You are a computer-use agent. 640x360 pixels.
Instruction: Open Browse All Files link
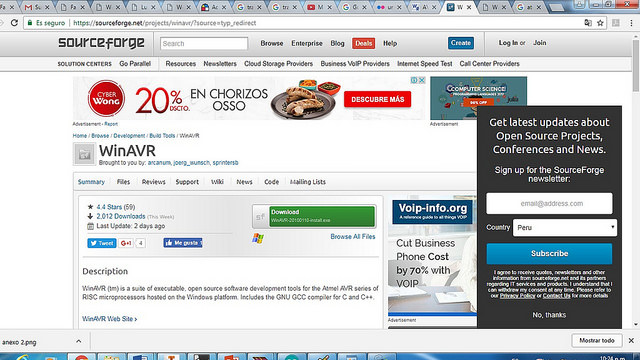pos(353,237)
